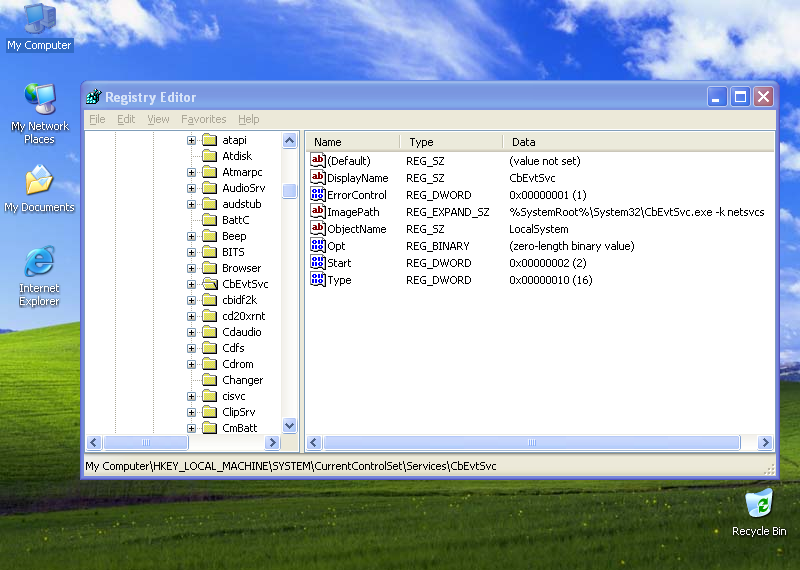This screenshot has height=570, width=800.
Task: Click the tree pane vertical scrollbar thumb
Action: (x=289, y=191)
